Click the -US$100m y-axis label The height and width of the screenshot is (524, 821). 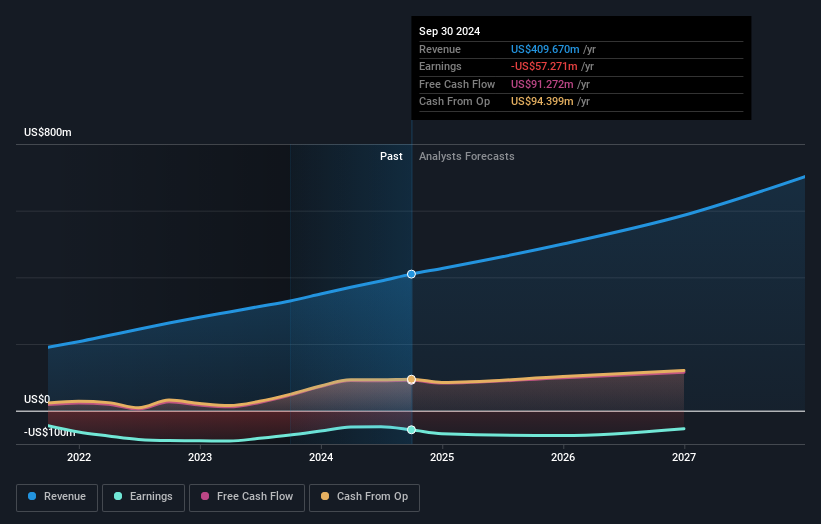50,432
